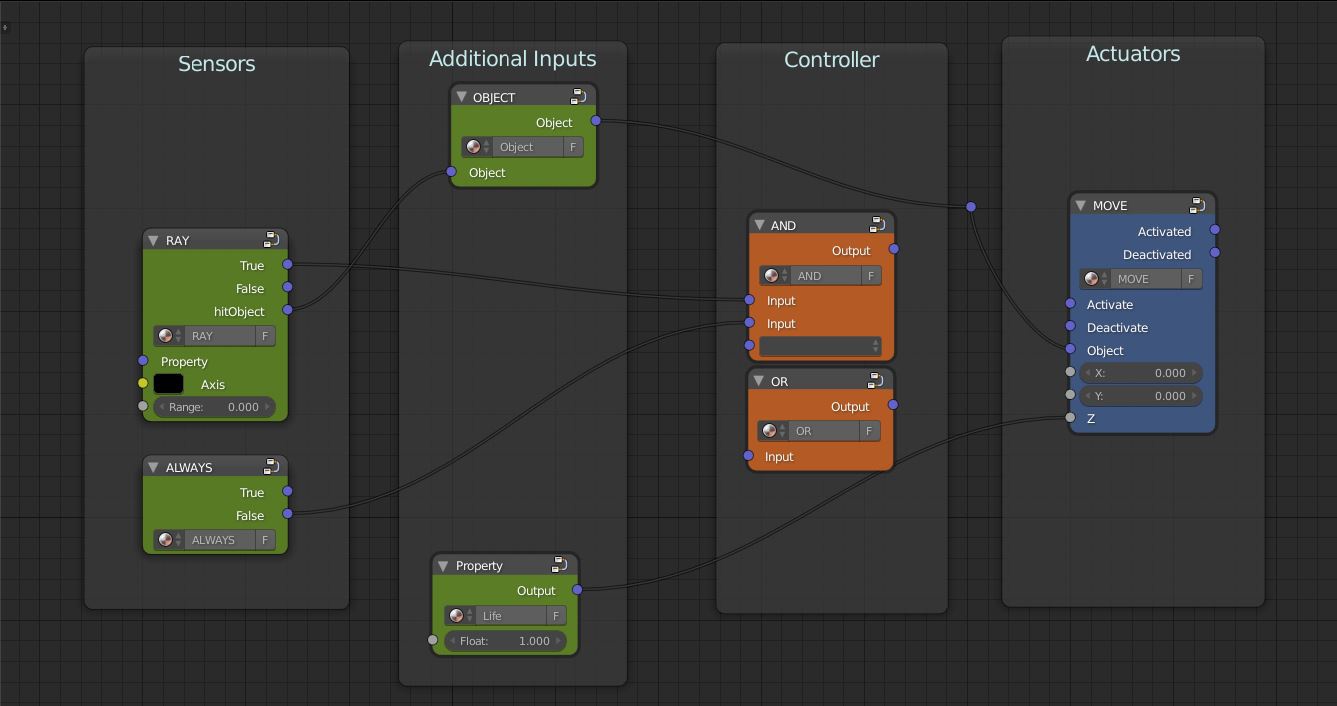Click the Life name field in Property node
The width and height of the screenshot is (1337, 706).
click(x=510, y=616)
